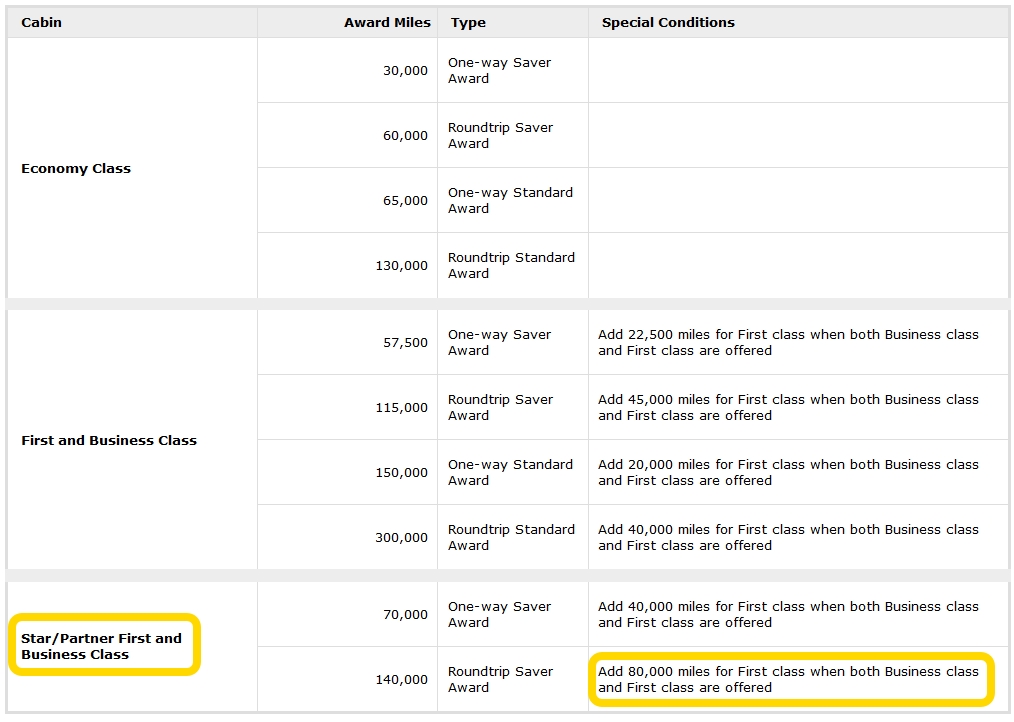Select the 70,000 award miles value
The width and height of the screenshot is (1014, 722).
[405, 615]
